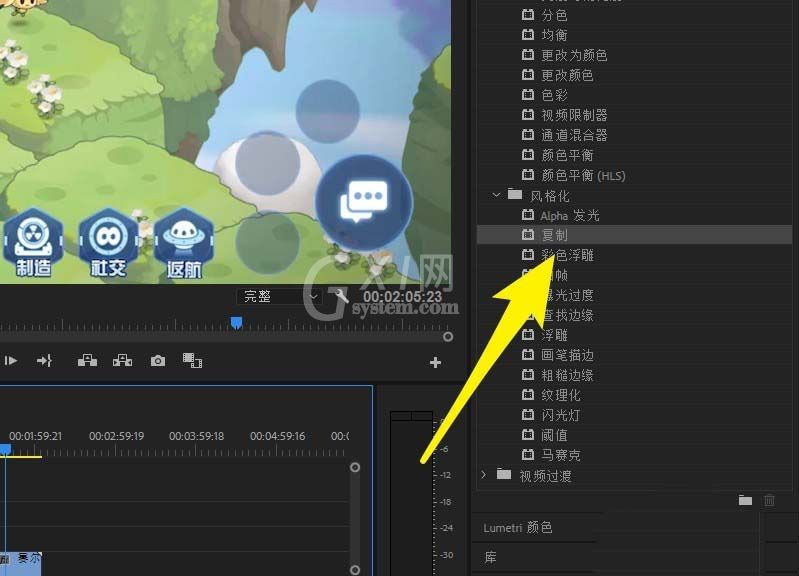Select the 均衡 effect
The width and height of the screenshot is (799, 576).
pos(554,35)
